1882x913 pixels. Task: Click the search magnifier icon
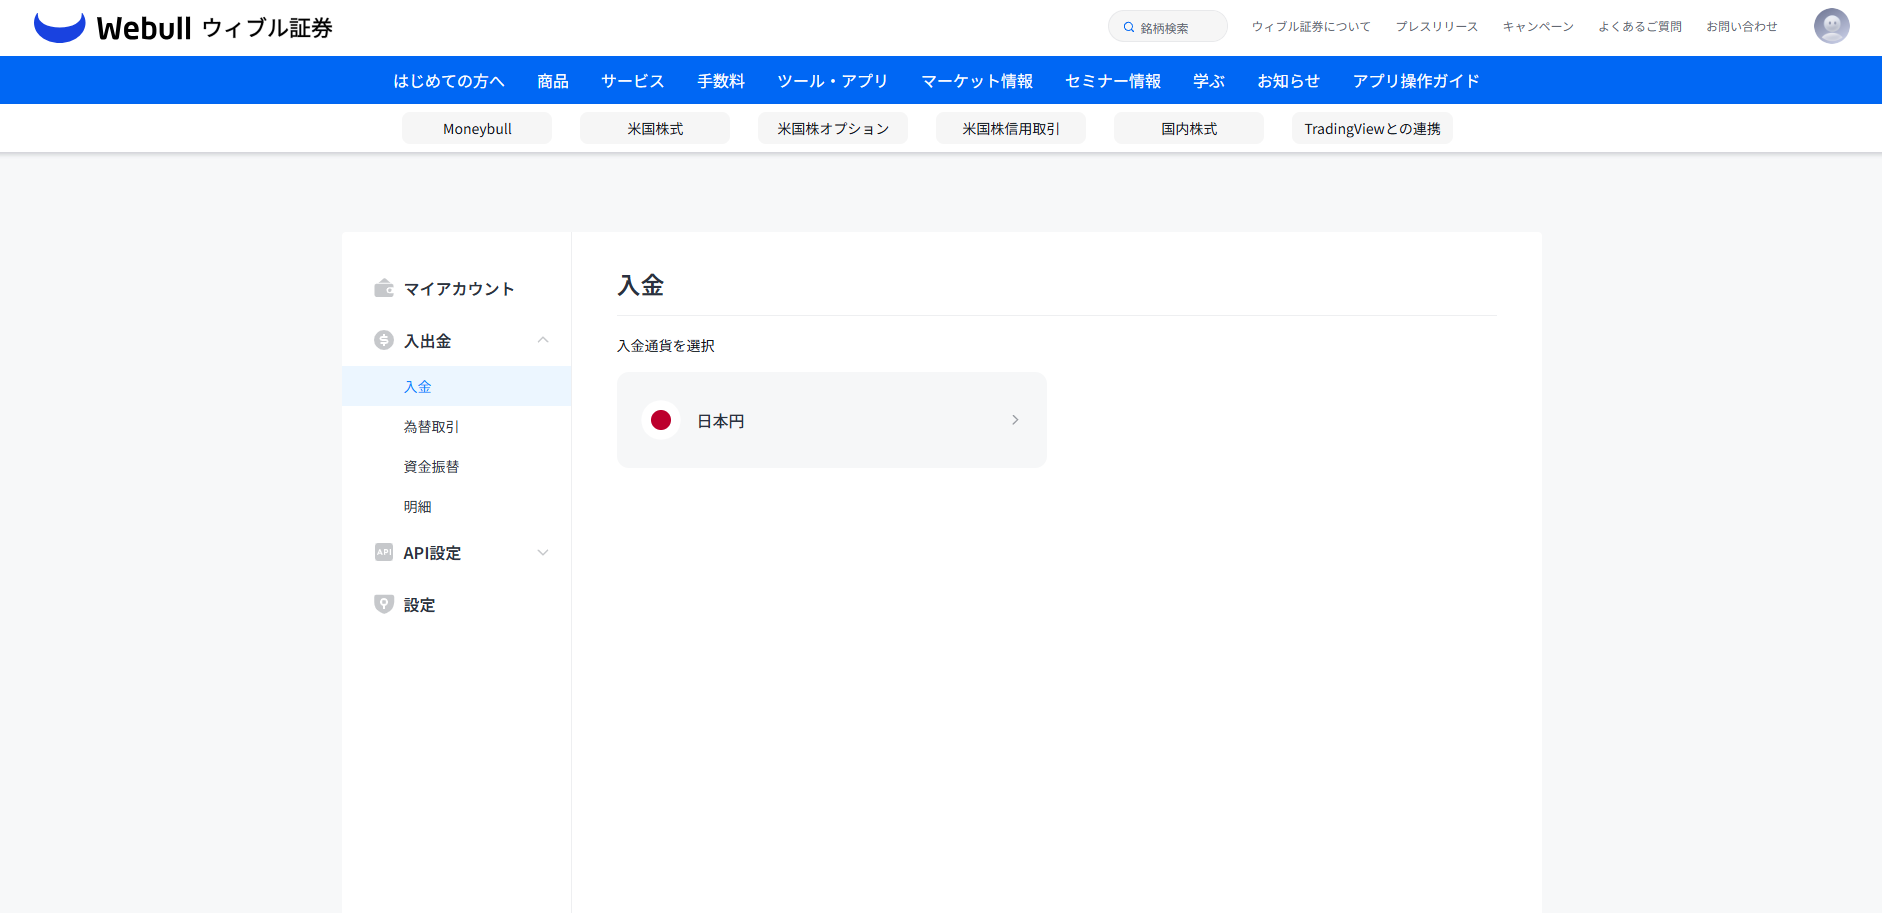(1129, 28)
